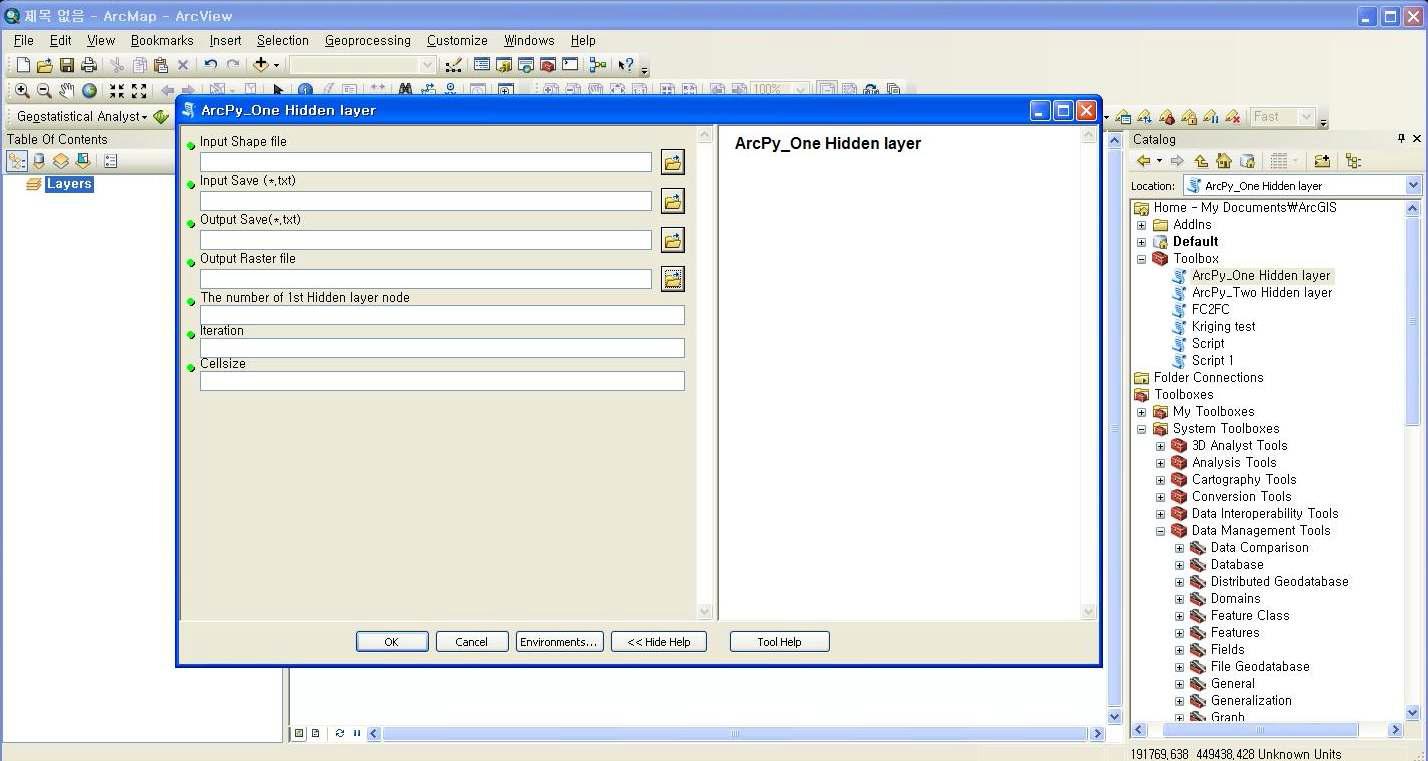
Task: Select the Zoom In magnifier tool
Action: pos(22,90)
